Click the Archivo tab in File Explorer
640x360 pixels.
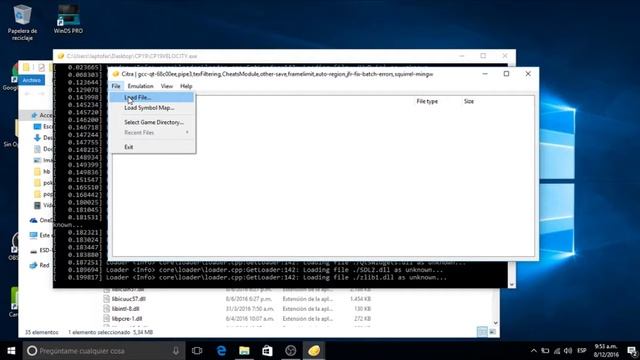(31, 80)
